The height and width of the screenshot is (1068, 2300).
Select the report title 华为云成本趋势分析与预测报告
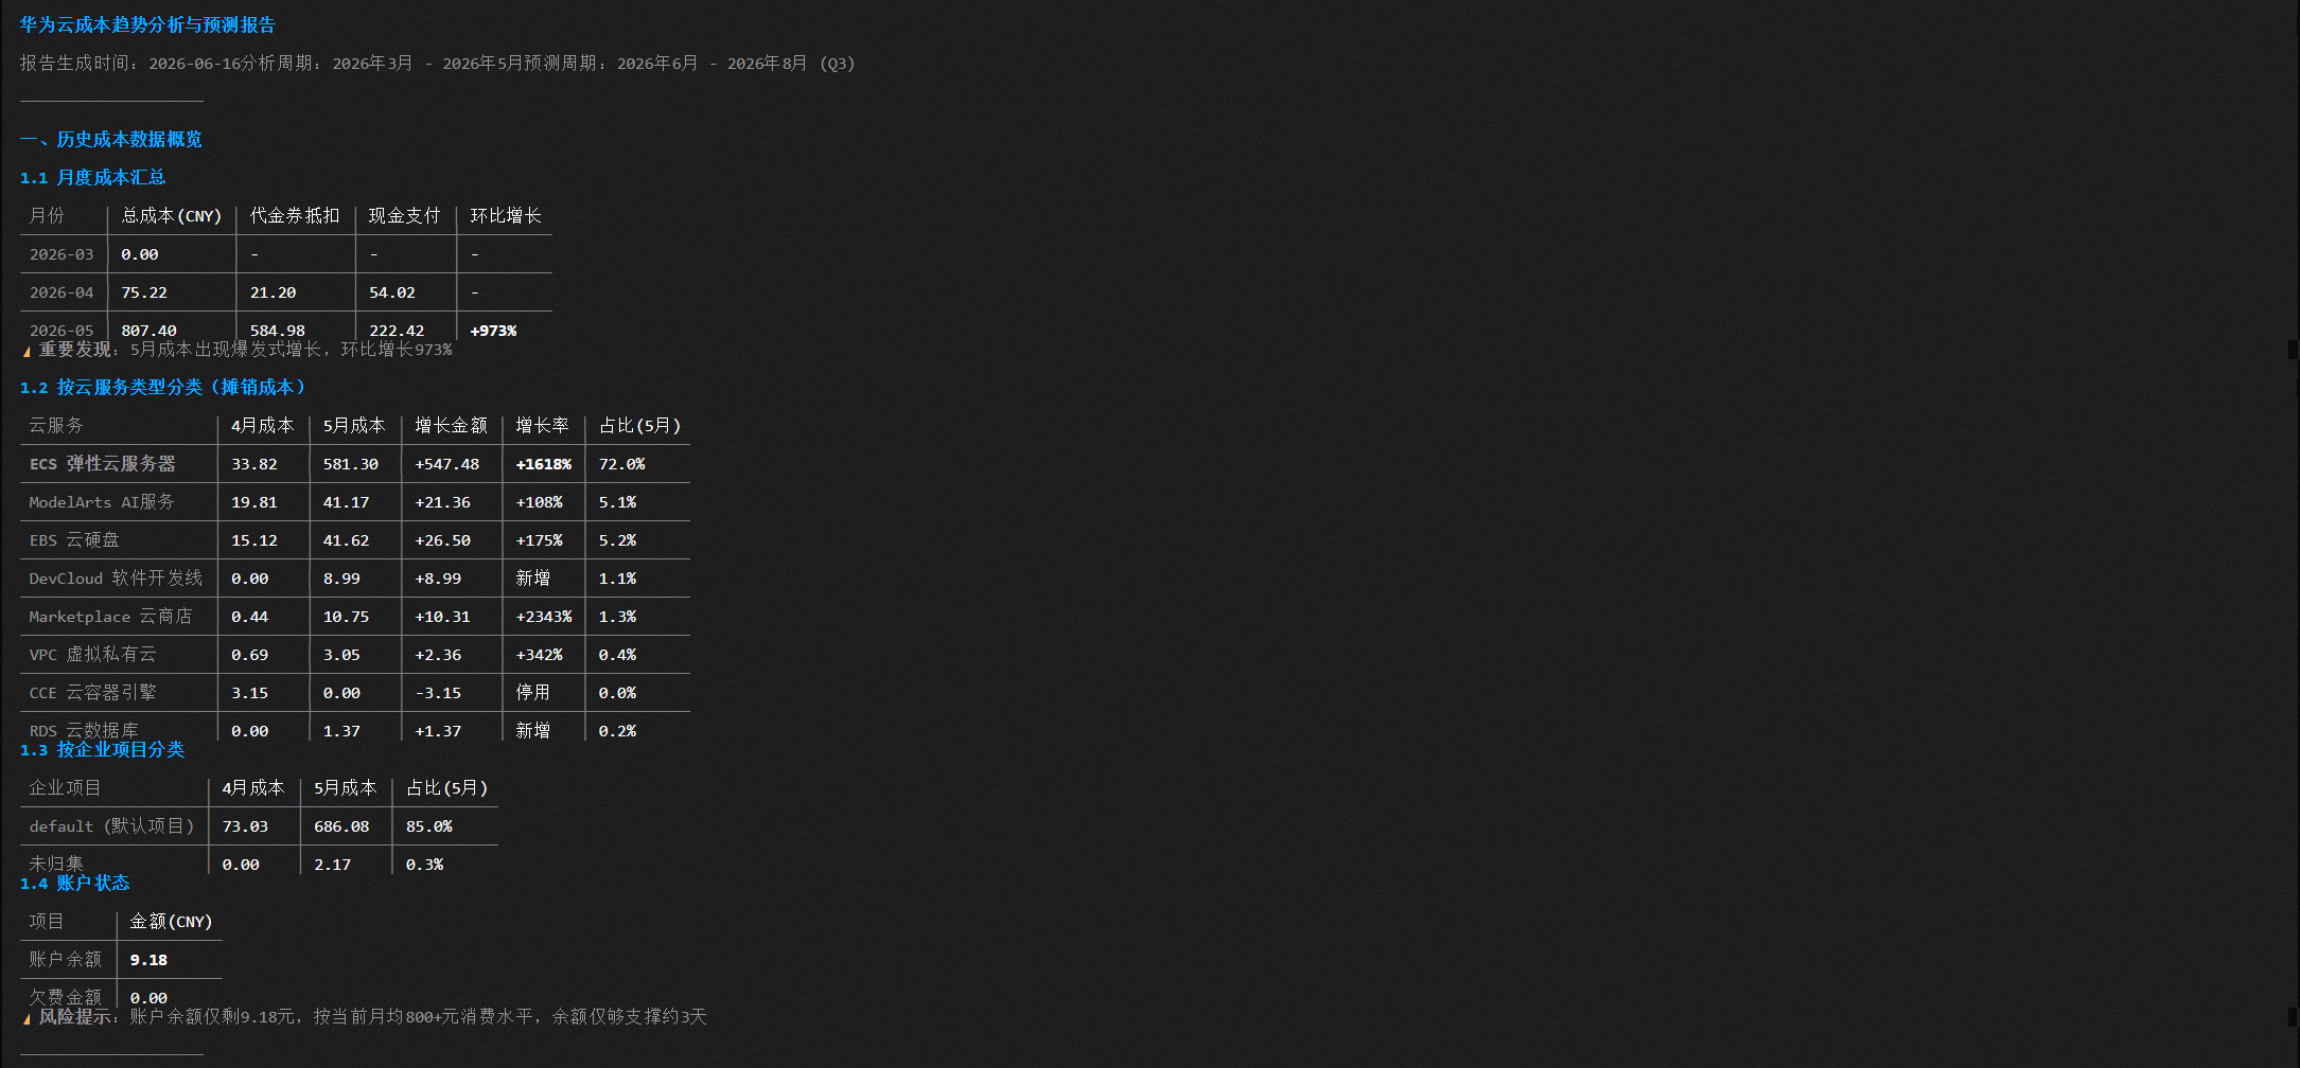pyautogui.click(x=148, y=25)
